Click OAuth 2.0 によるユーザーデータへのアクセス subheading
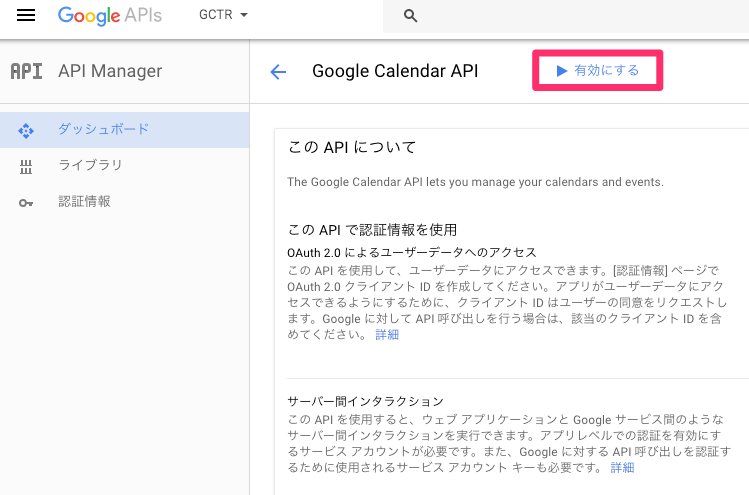This screenshot has width=749, height=495. click(412, 252)
